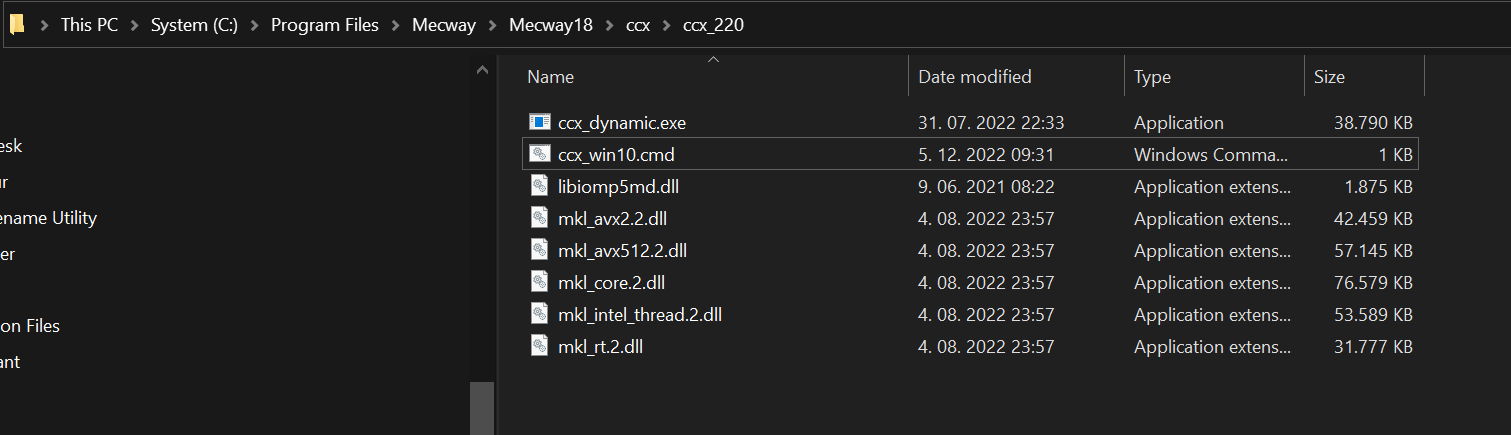This screenshot has width=1511, height=435.
Task: Select the libiomp5md.dll file icon
Action: [x=540, y=187]
